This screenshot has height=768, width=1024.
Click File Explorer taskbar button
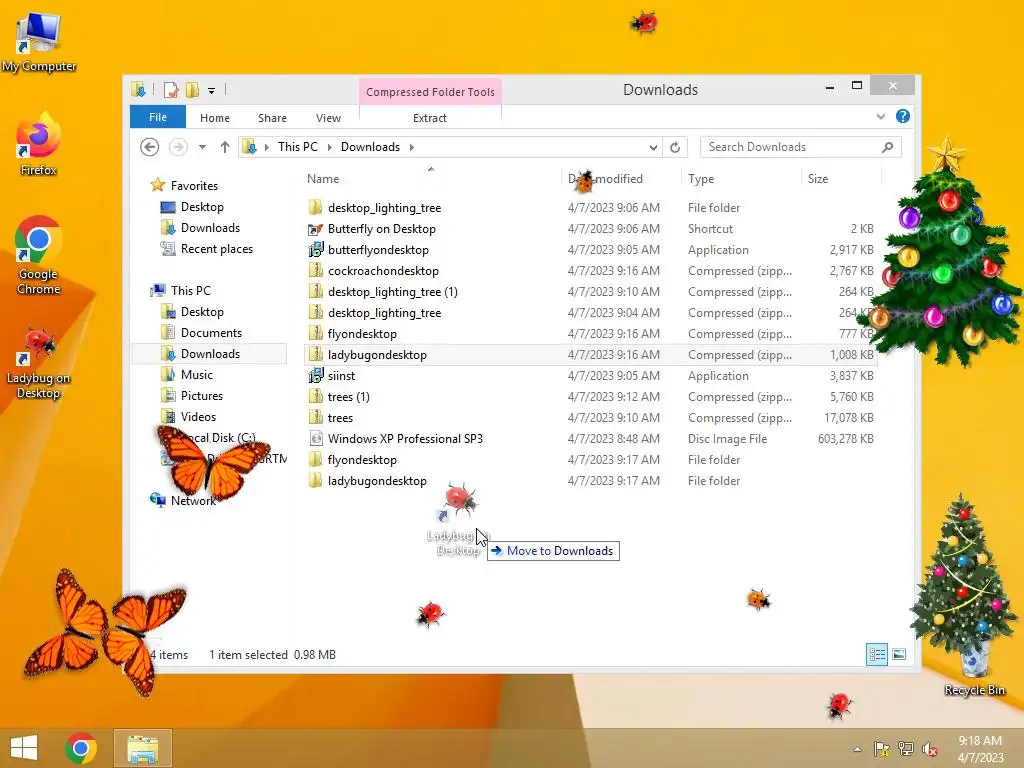pyautogui.click(x=143, y=748)
